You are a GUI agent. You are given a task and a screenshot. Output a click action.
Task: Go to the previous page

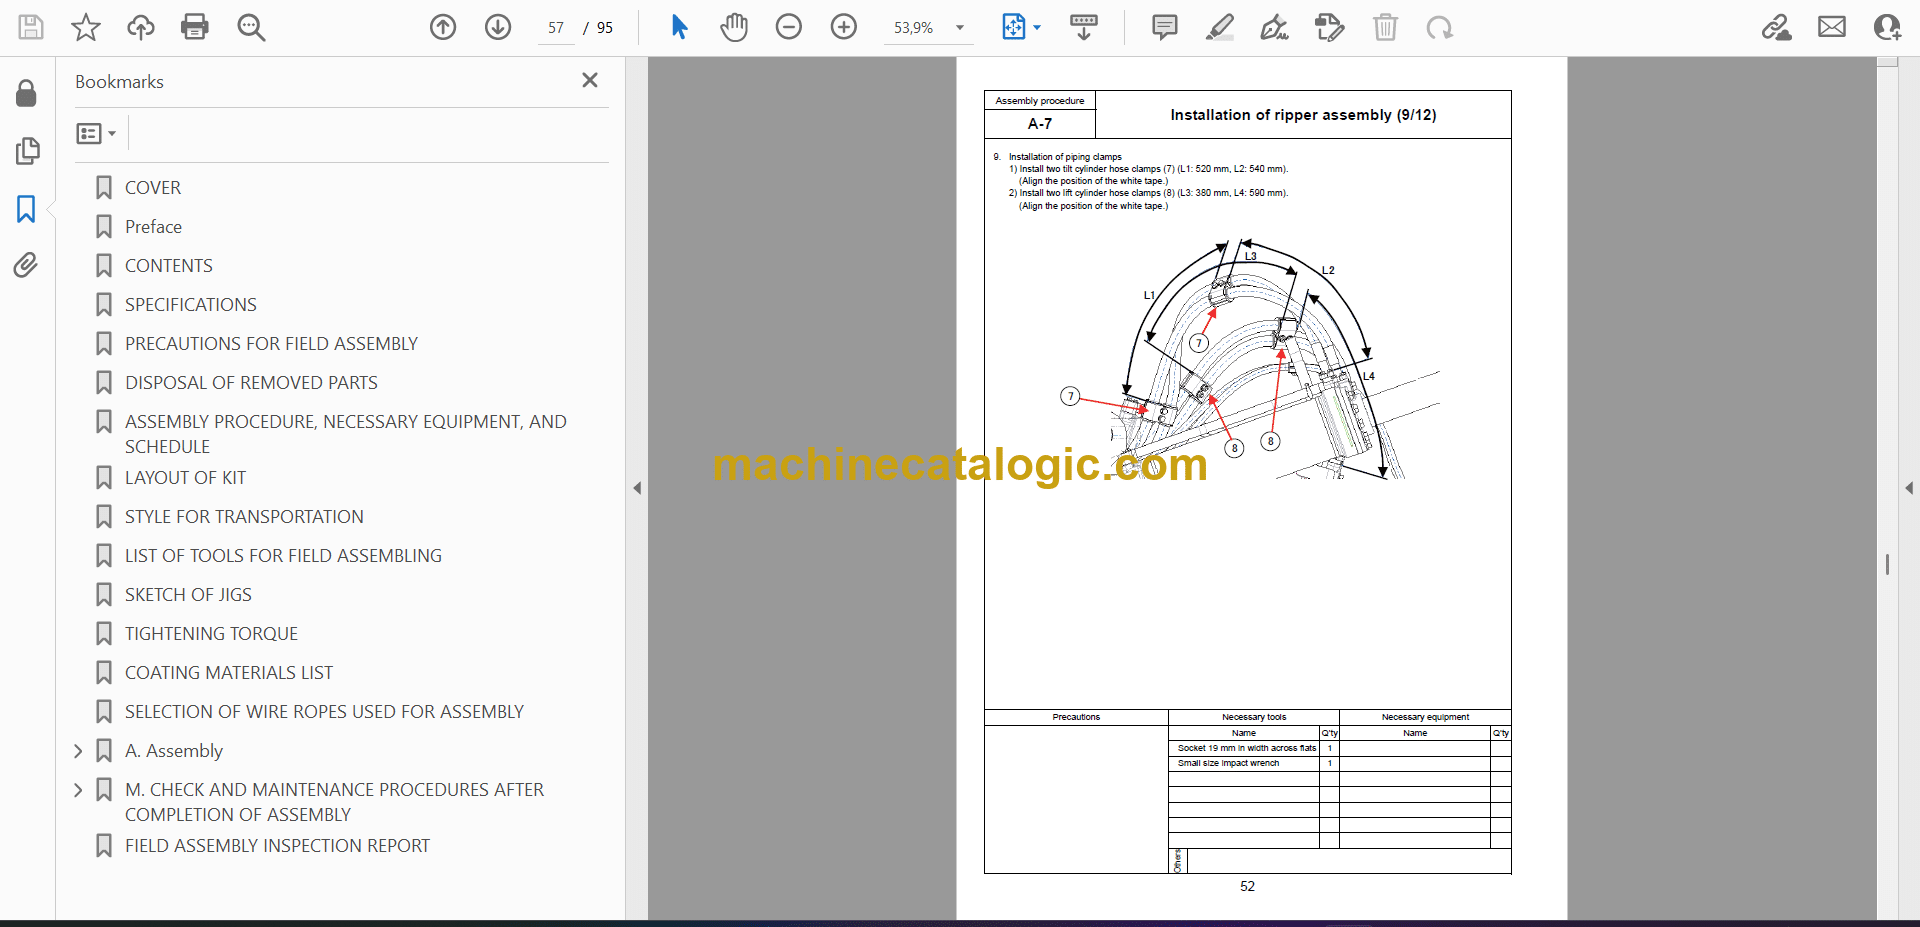tap(443, 27)
